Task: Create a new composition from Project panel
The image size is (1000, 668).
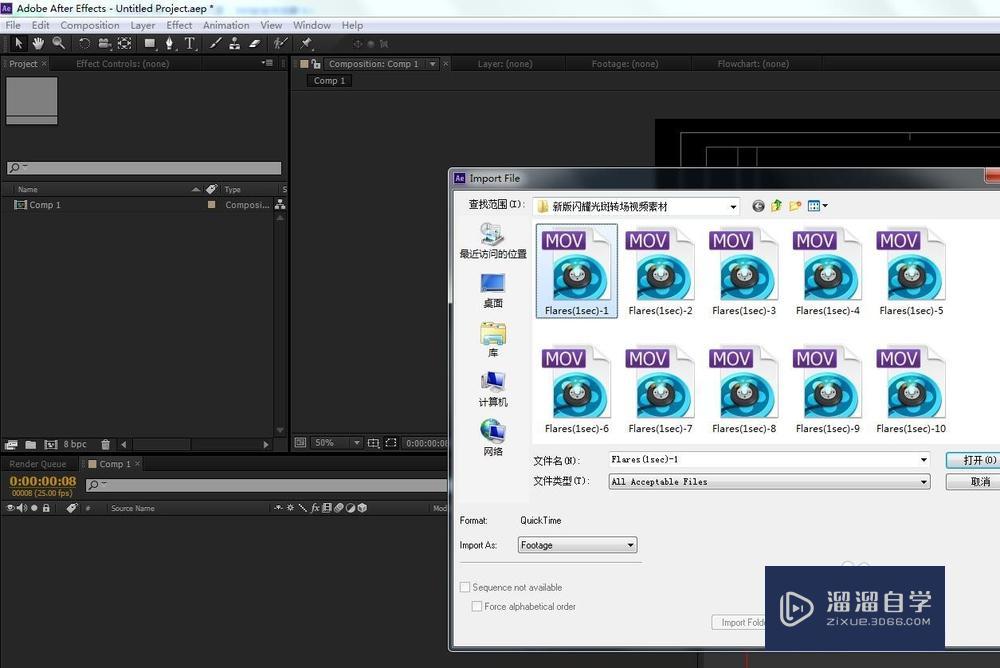Action: coord(51,445)
